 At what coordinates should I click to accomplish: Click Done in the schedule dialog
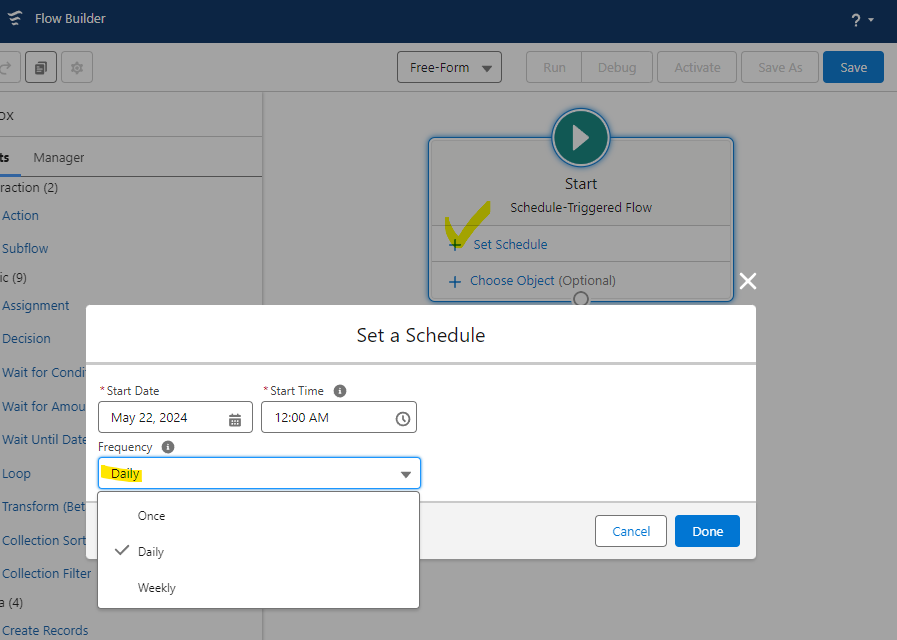coord(707,531)
